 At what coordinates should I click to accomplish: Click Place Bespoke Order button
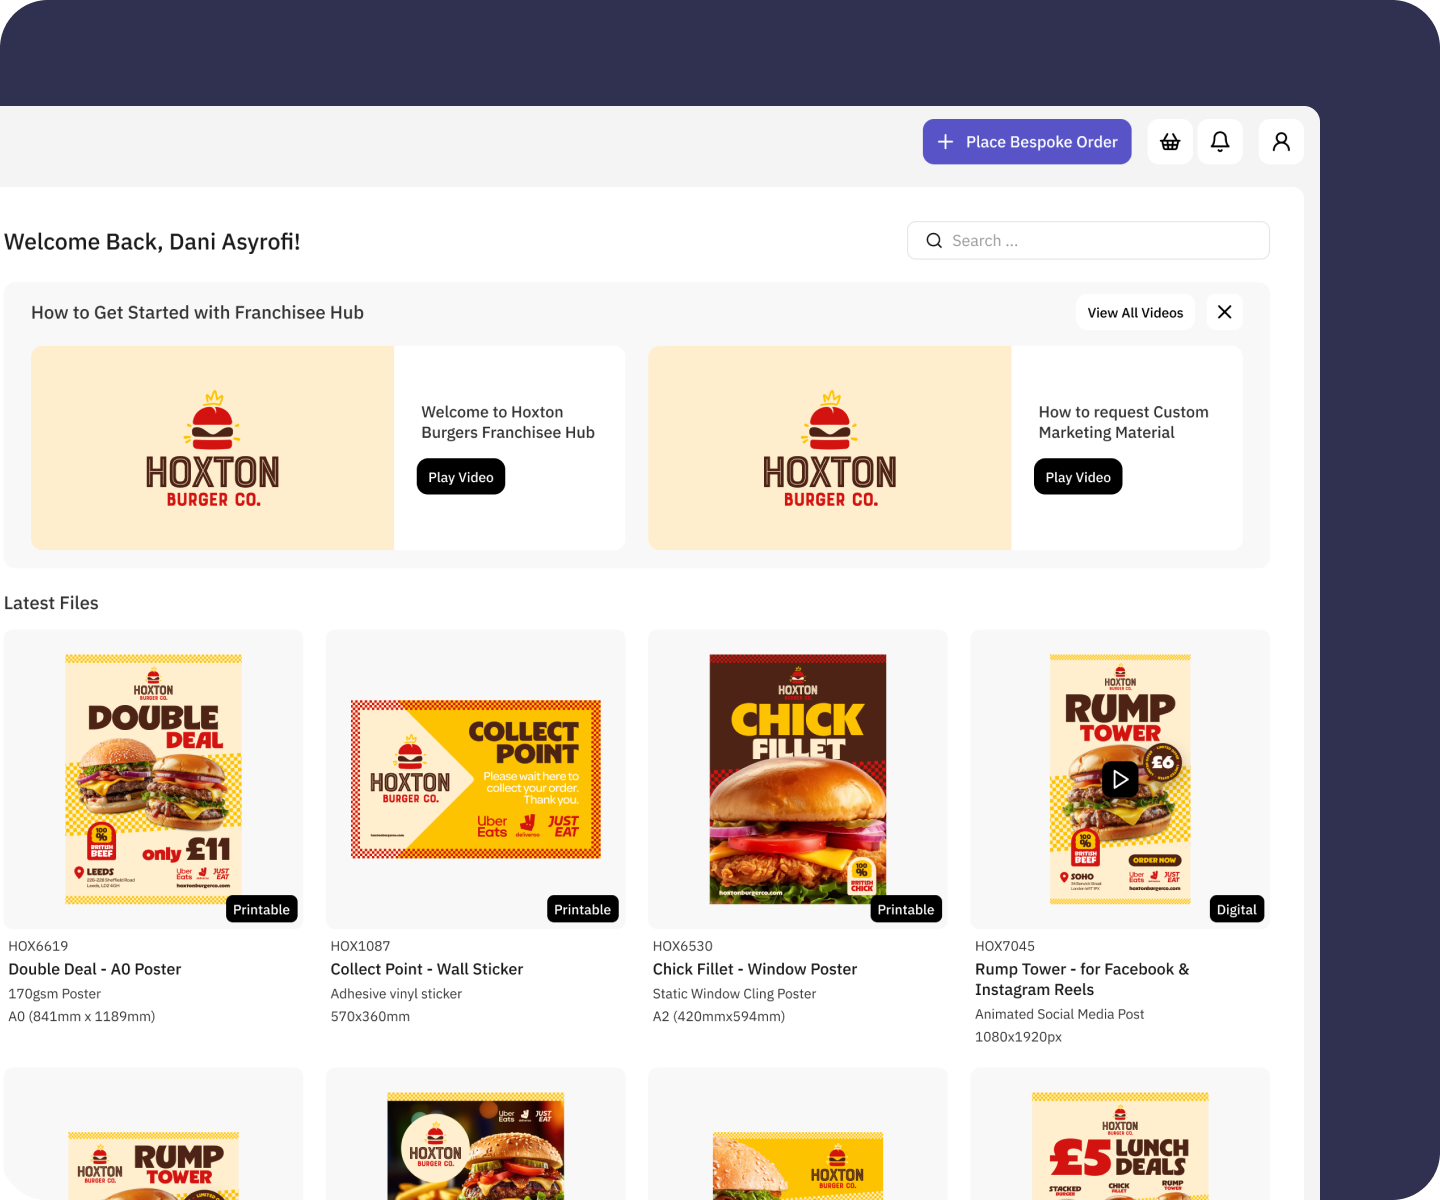point(1027,142)
